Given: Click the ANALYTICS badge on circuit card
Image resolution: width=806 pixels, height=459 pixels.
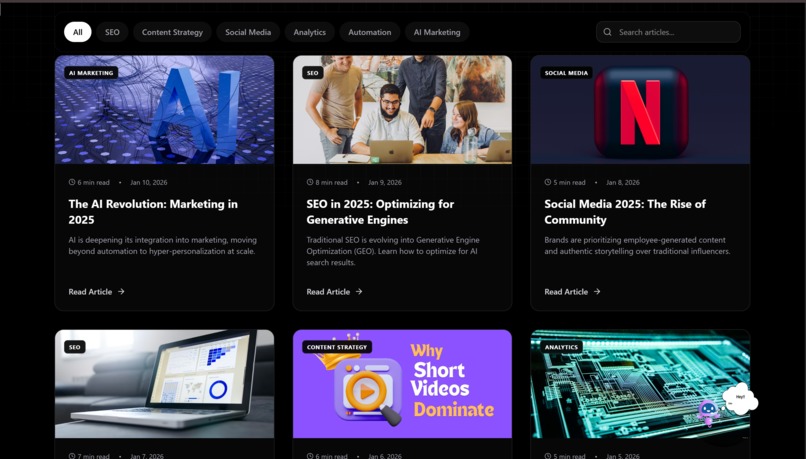Looking at the screenshot, I should [561, 347].
